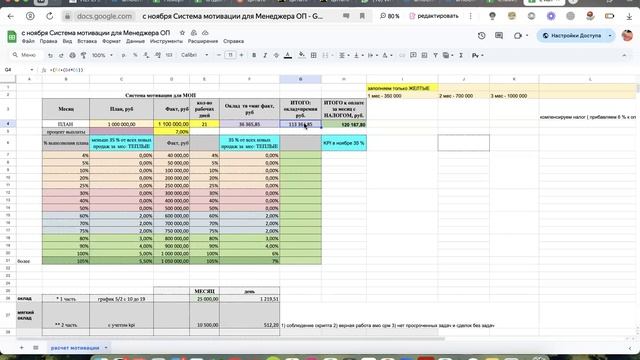Create a filter with funnel icon
The image size is (640, 360).
click(x=435, y=55)
